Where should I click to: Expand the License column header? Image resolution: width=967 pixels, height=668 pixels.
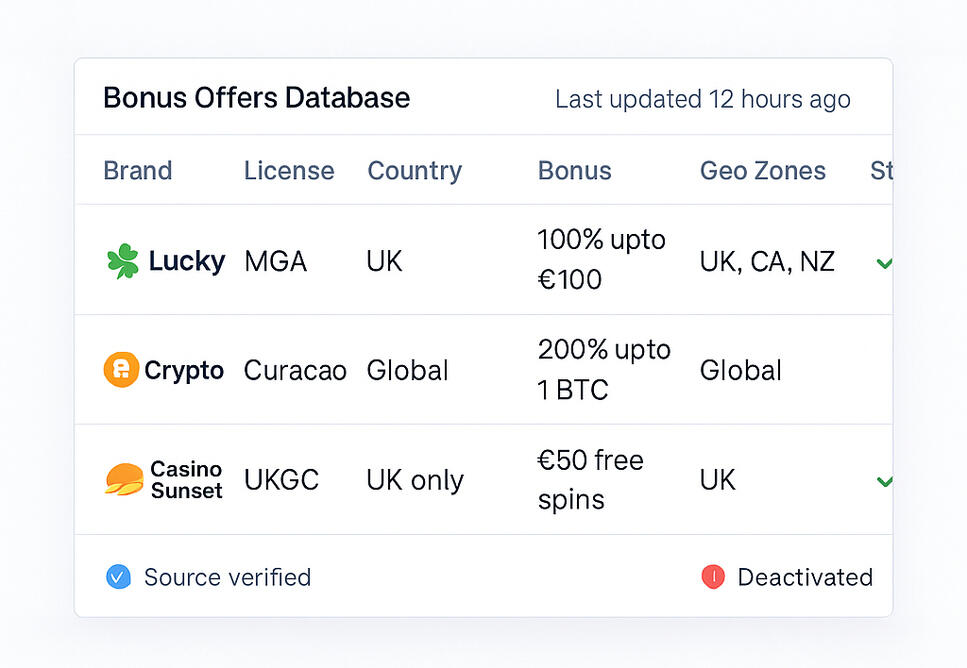(x=288, y=171)
